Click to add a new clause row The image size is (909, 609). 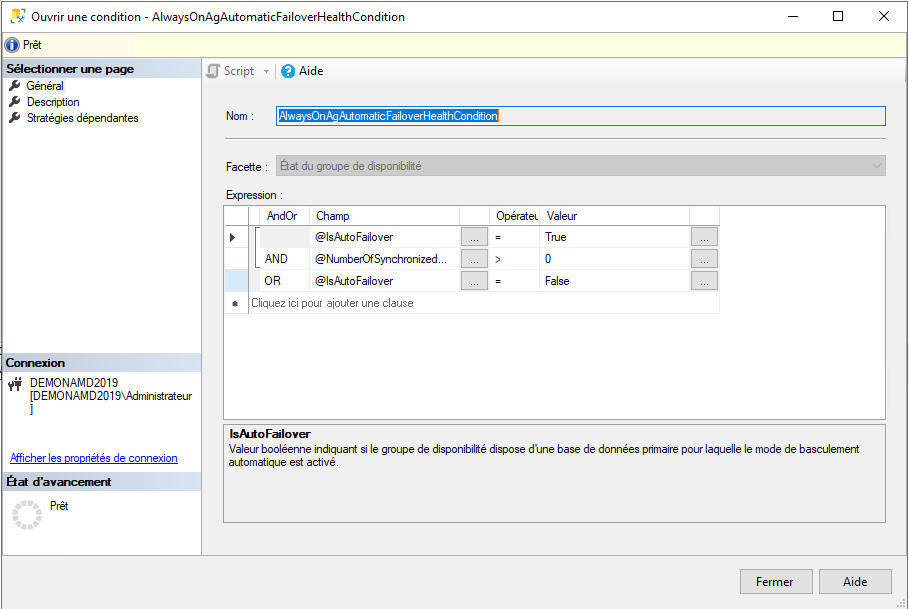332,303
